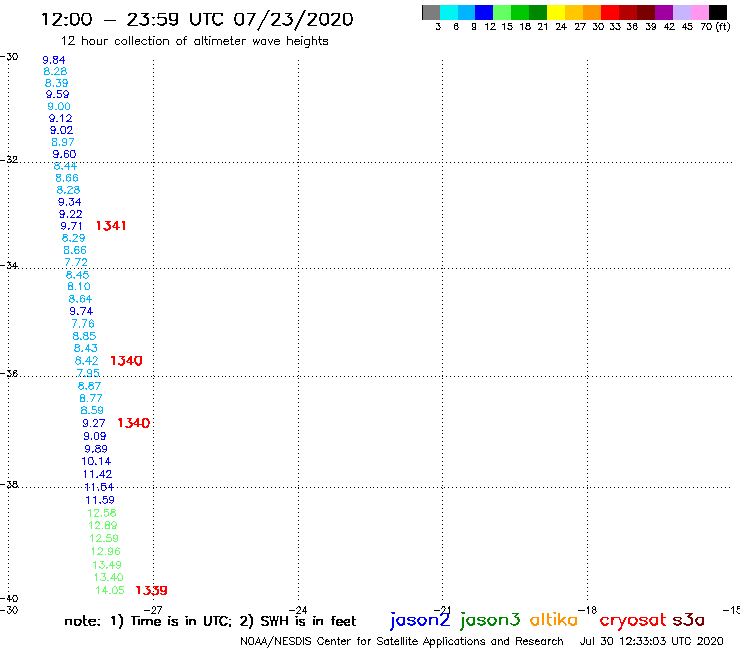Click the wave height value 11.59

pos(100,500)
